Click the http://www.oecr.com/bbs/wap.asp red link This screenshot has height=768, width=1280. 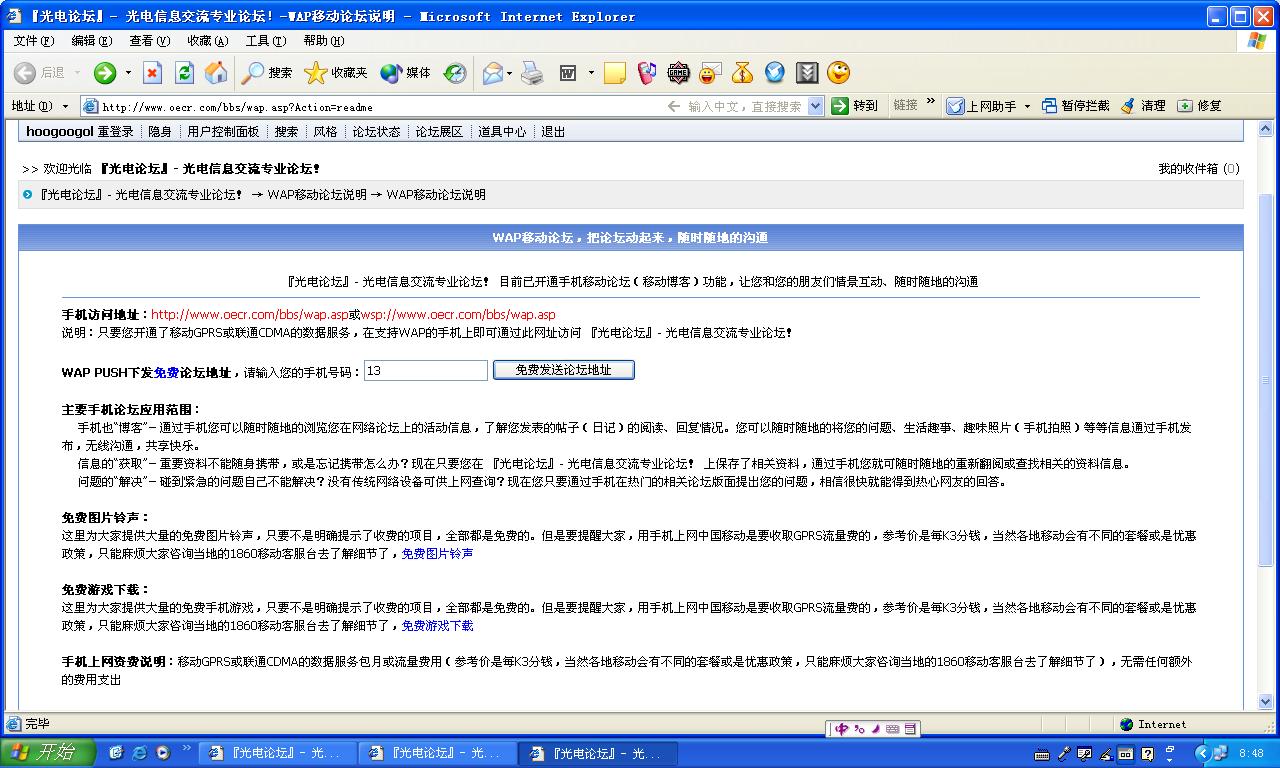pyautogui.click(x=250, y=315)
